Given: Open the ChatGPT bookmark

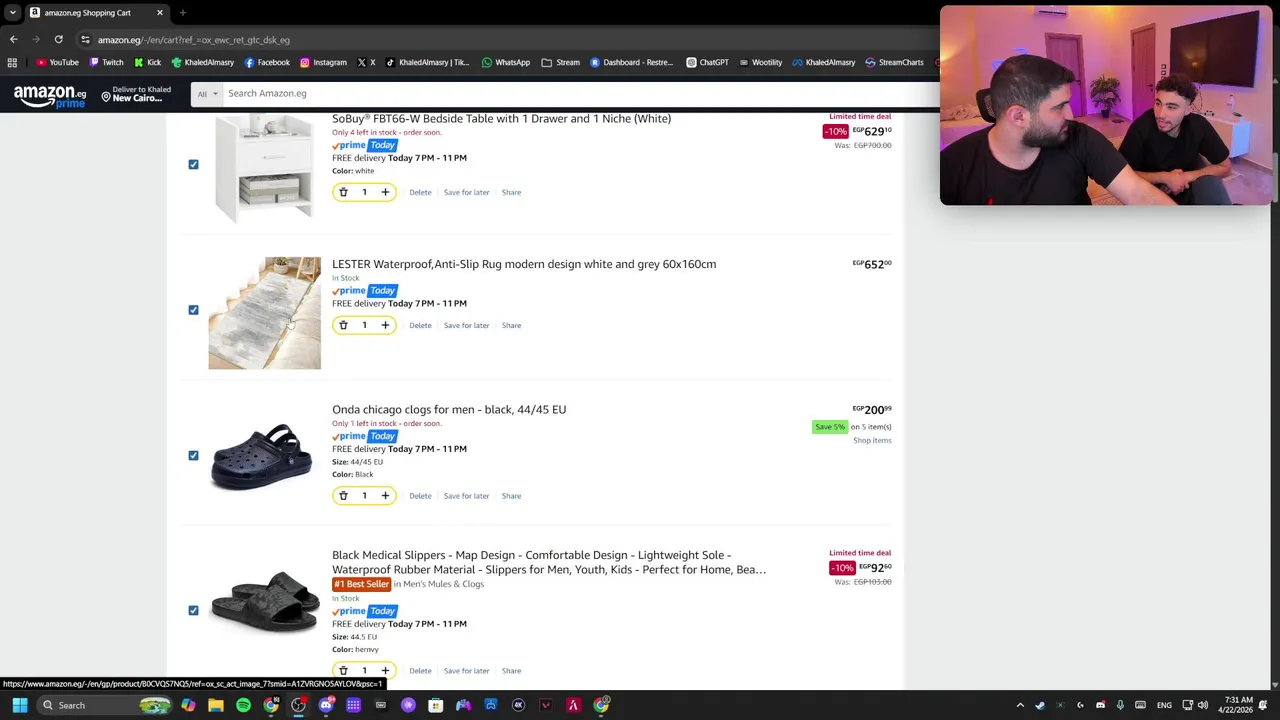Looking at the screenshot, I should pyautogui.click(x=707, y=62).
